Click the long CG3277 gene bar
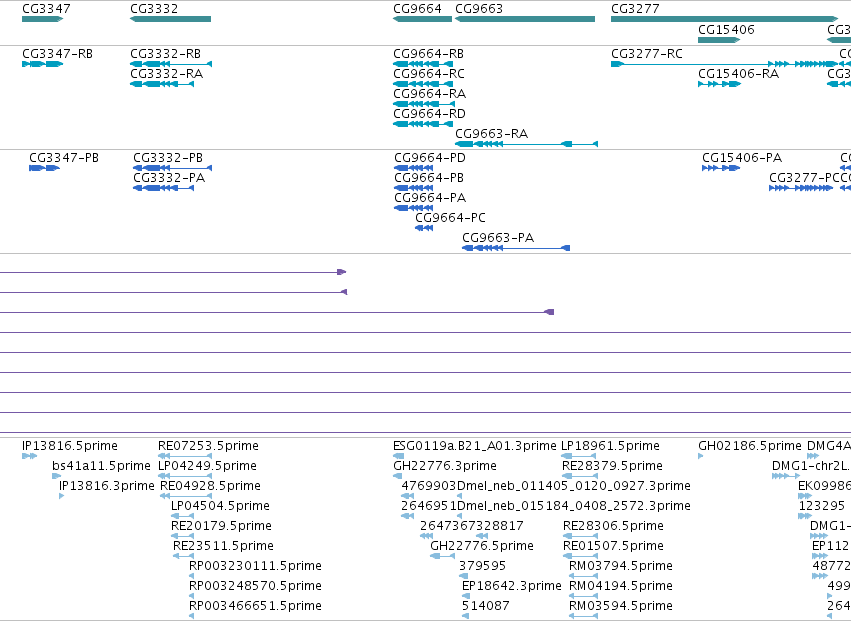This screenshot has height=621, width=851. click(x=725, y=19)
